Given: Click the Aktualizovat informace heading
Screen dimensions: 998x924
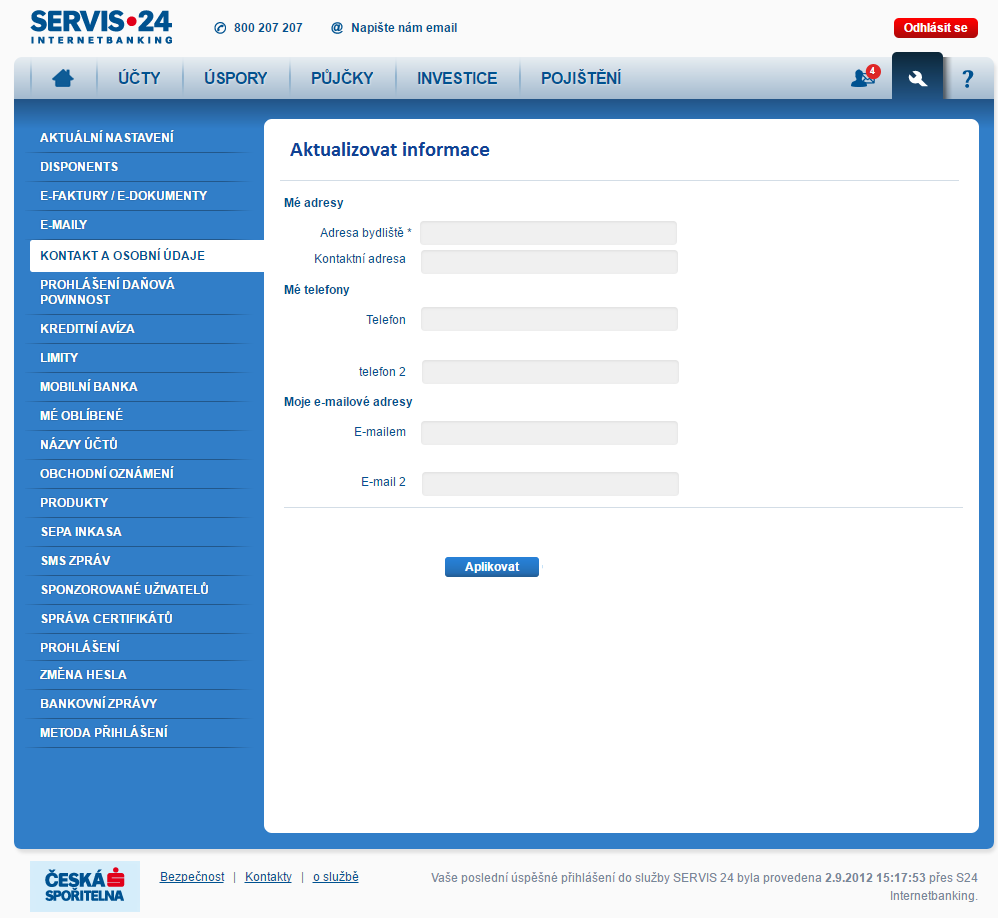Looking at the screenshot, I should coord(390,150).
